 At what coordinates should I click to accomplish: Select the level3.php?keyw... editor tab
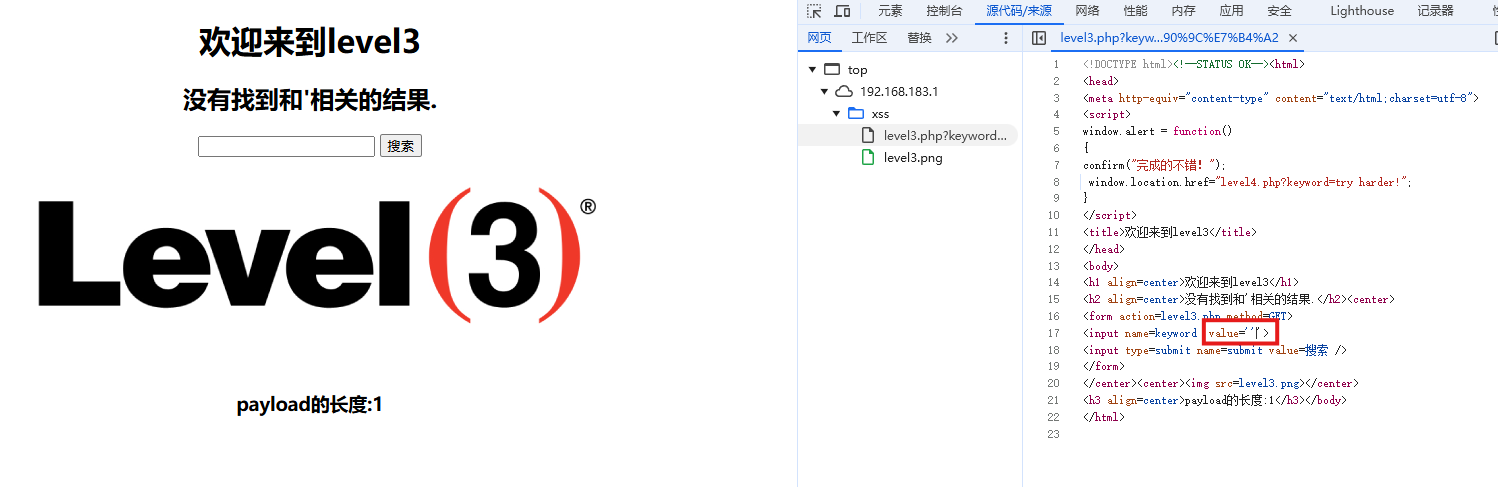(x=1168, y=38)
